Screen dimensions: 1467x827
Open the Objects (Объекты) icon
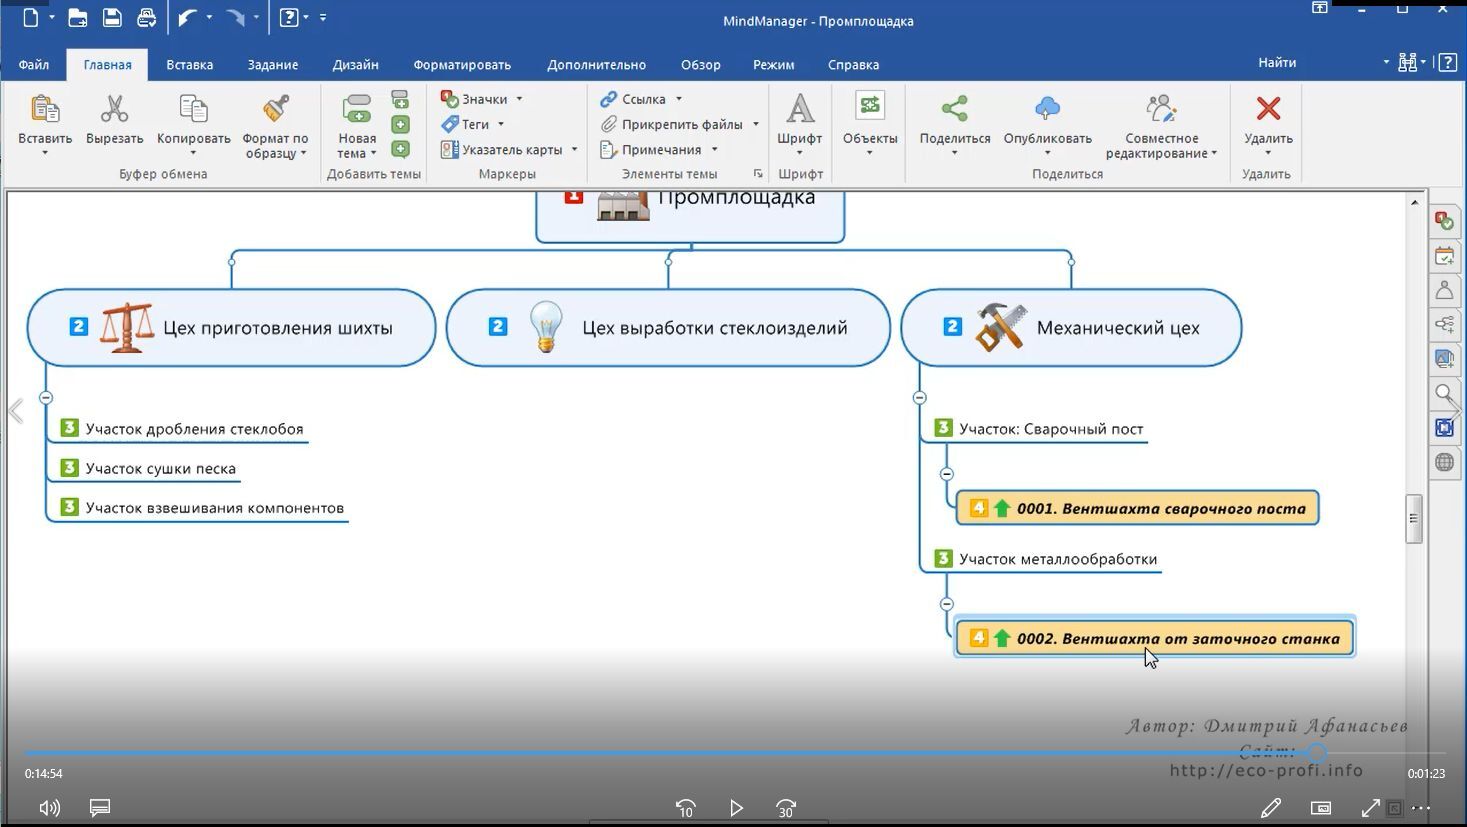pyautogui.click(x=870, y=106)
